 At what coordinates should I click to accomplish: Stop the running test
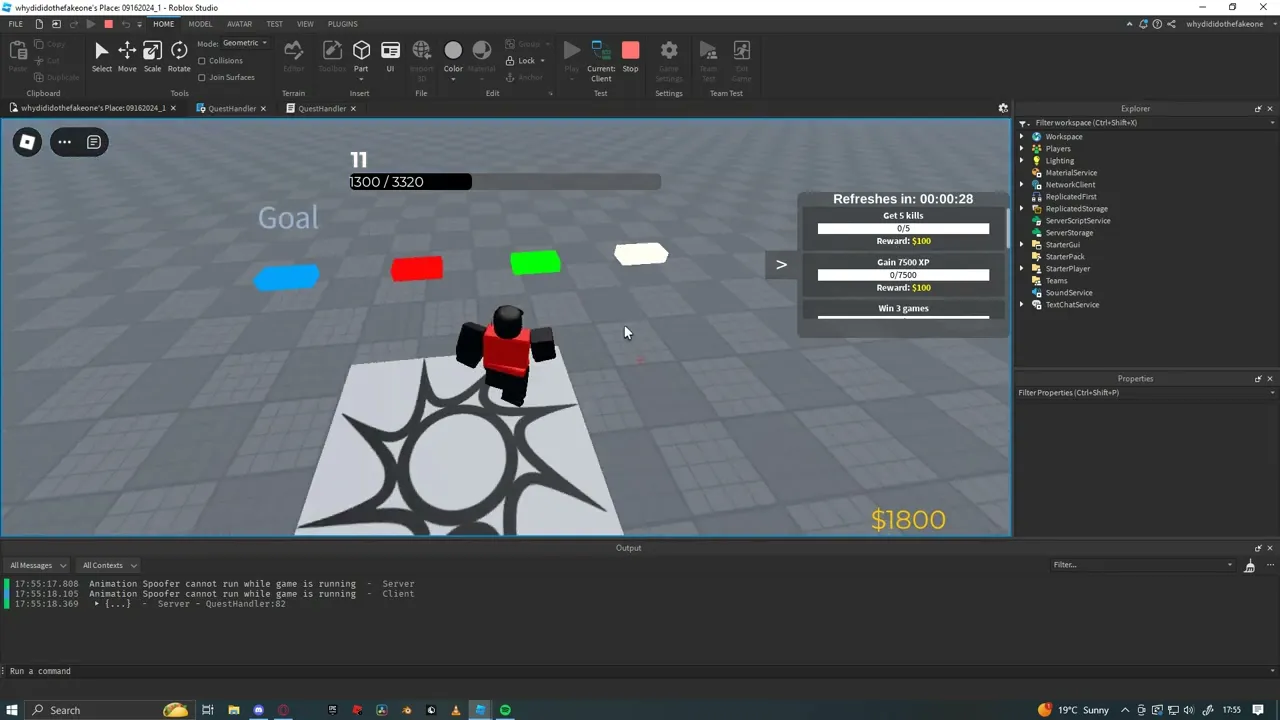tap(630, 56)
